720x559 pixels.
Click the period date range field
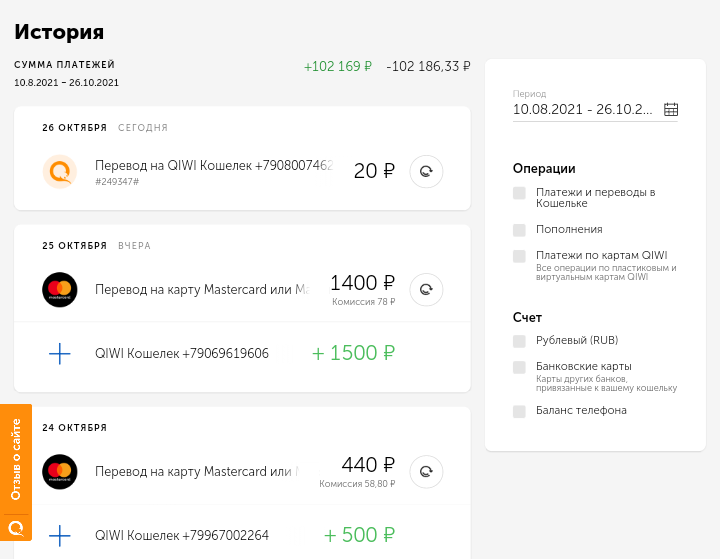click(583, 109)
